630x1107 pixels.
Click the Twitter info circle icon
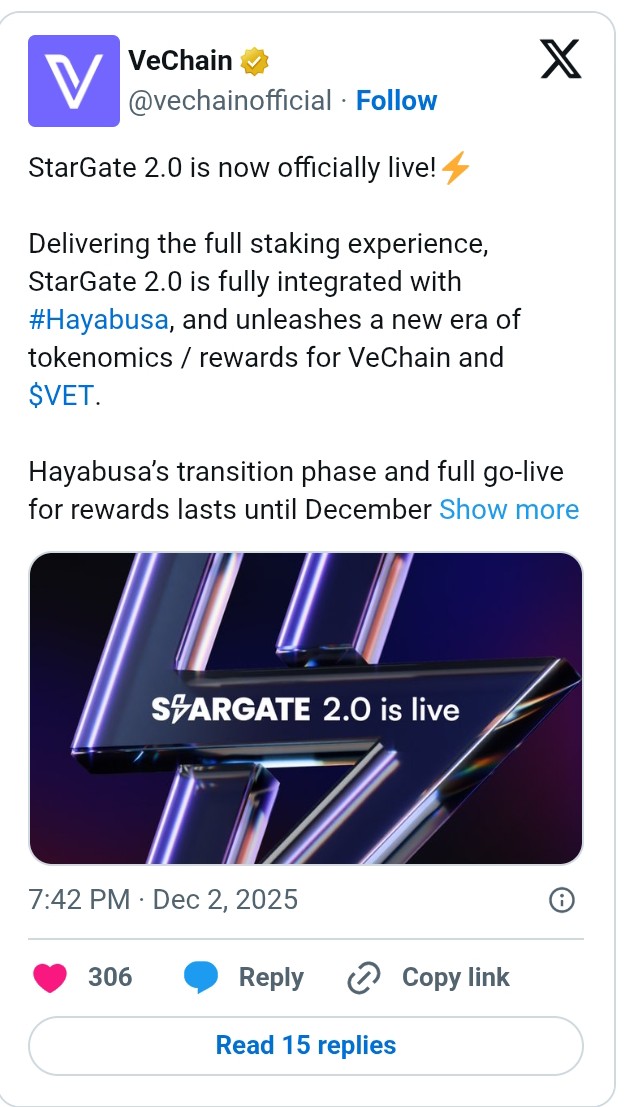pyautogui.click(x=562, y=900)
